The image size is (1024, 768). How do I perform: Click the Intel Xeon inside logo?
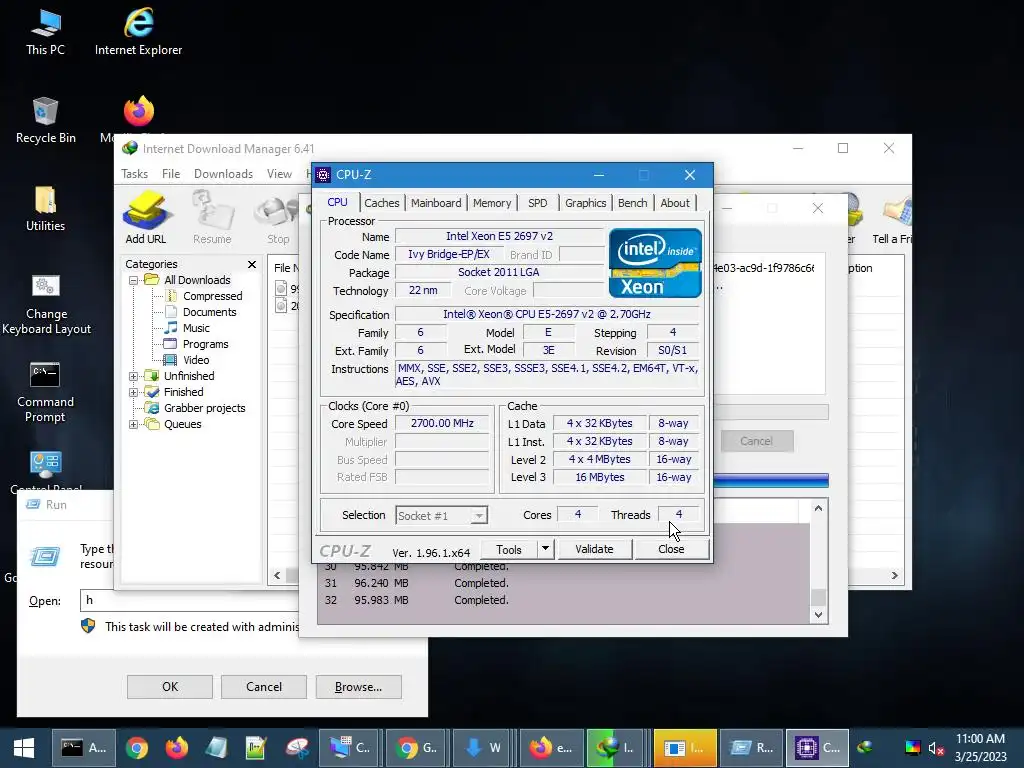655,263
